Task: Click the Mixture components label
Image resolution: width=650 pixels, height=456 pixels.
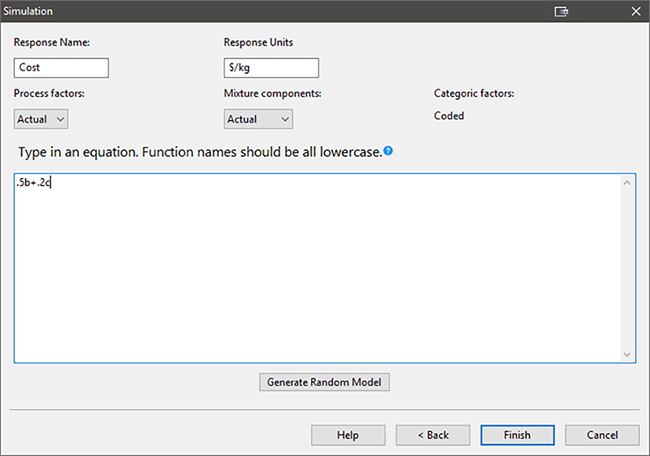Action: tap(273, 93)
